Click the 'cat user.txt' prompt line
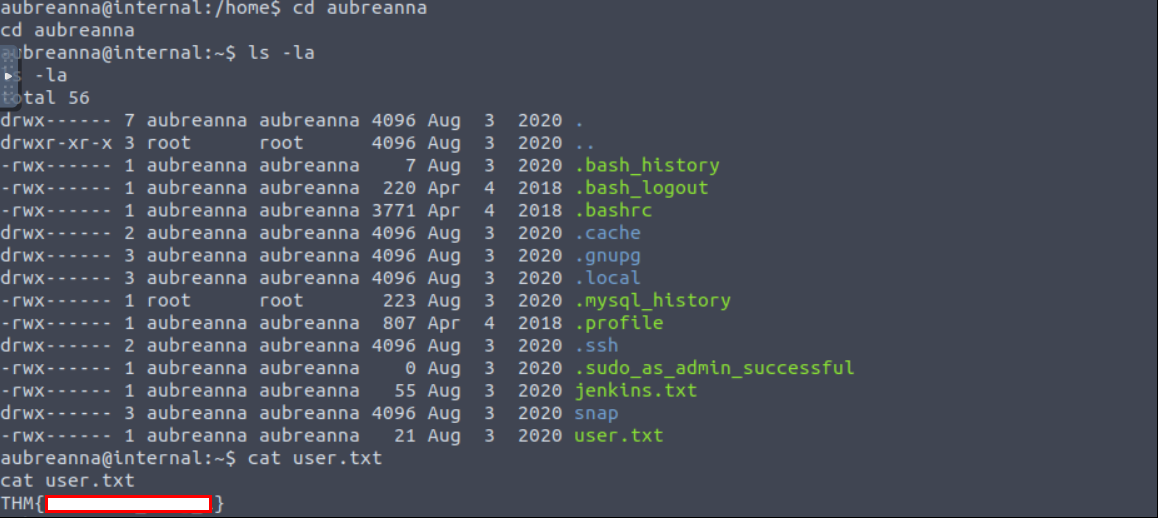This screenshot has height=518, width=1158. [x=191, y=458]
